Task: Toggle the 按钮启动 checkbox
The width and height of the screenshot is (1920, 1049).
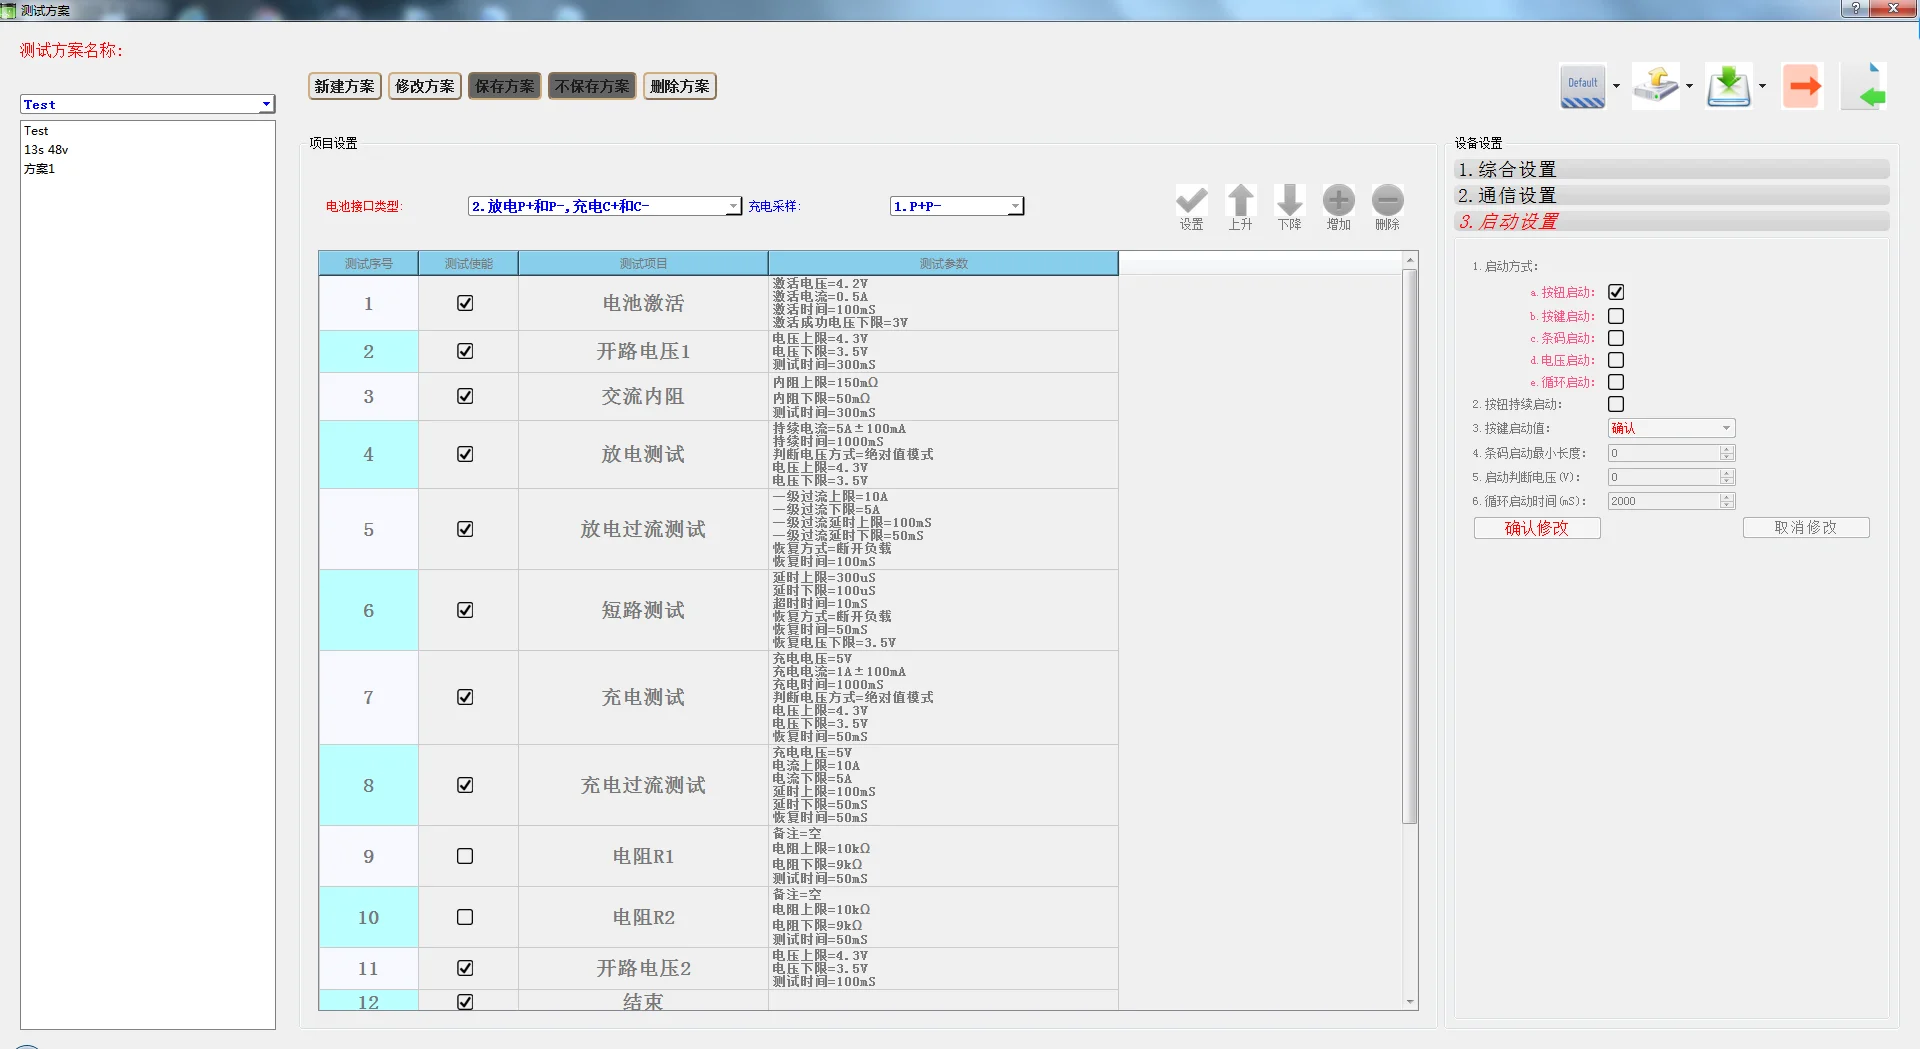Action: coord(1616,292)
